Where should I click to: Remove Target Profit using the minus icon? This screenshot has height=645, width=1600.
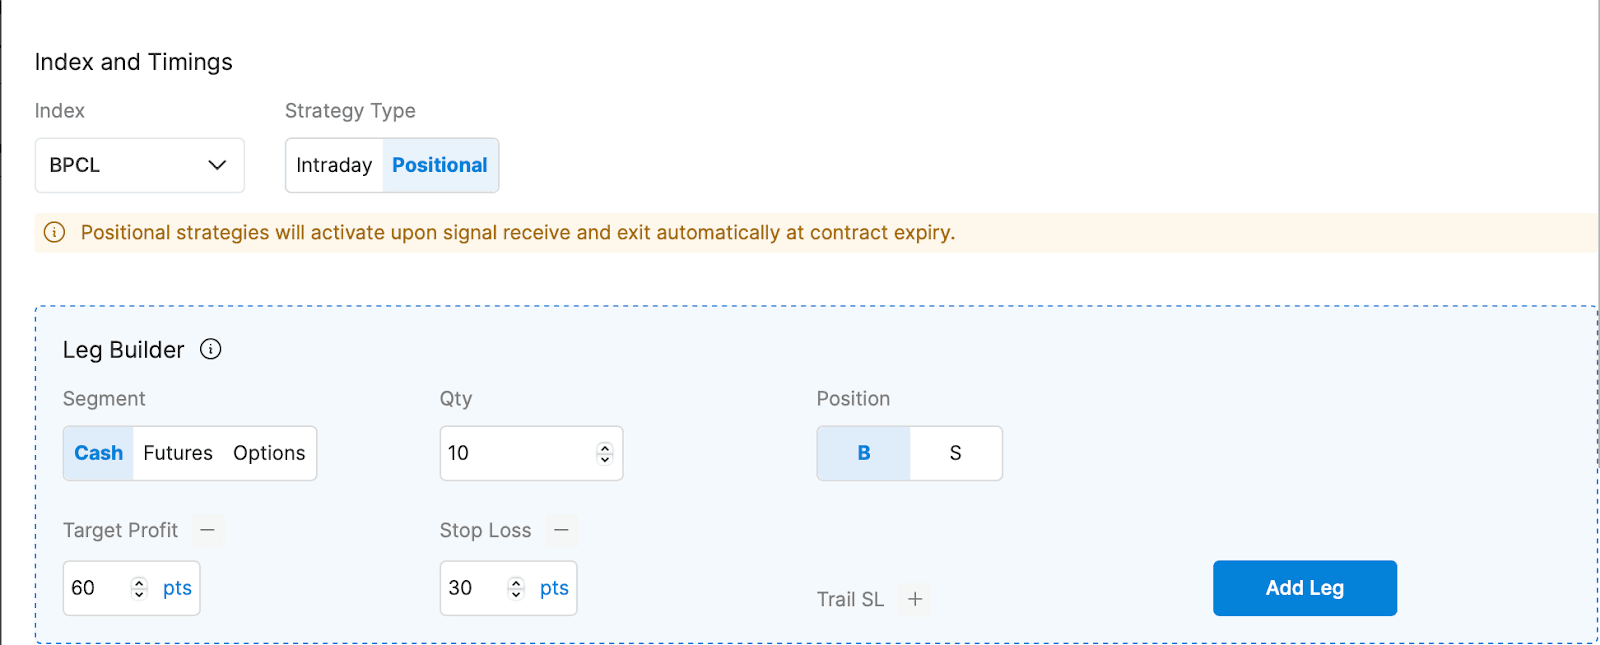[207, 531]
